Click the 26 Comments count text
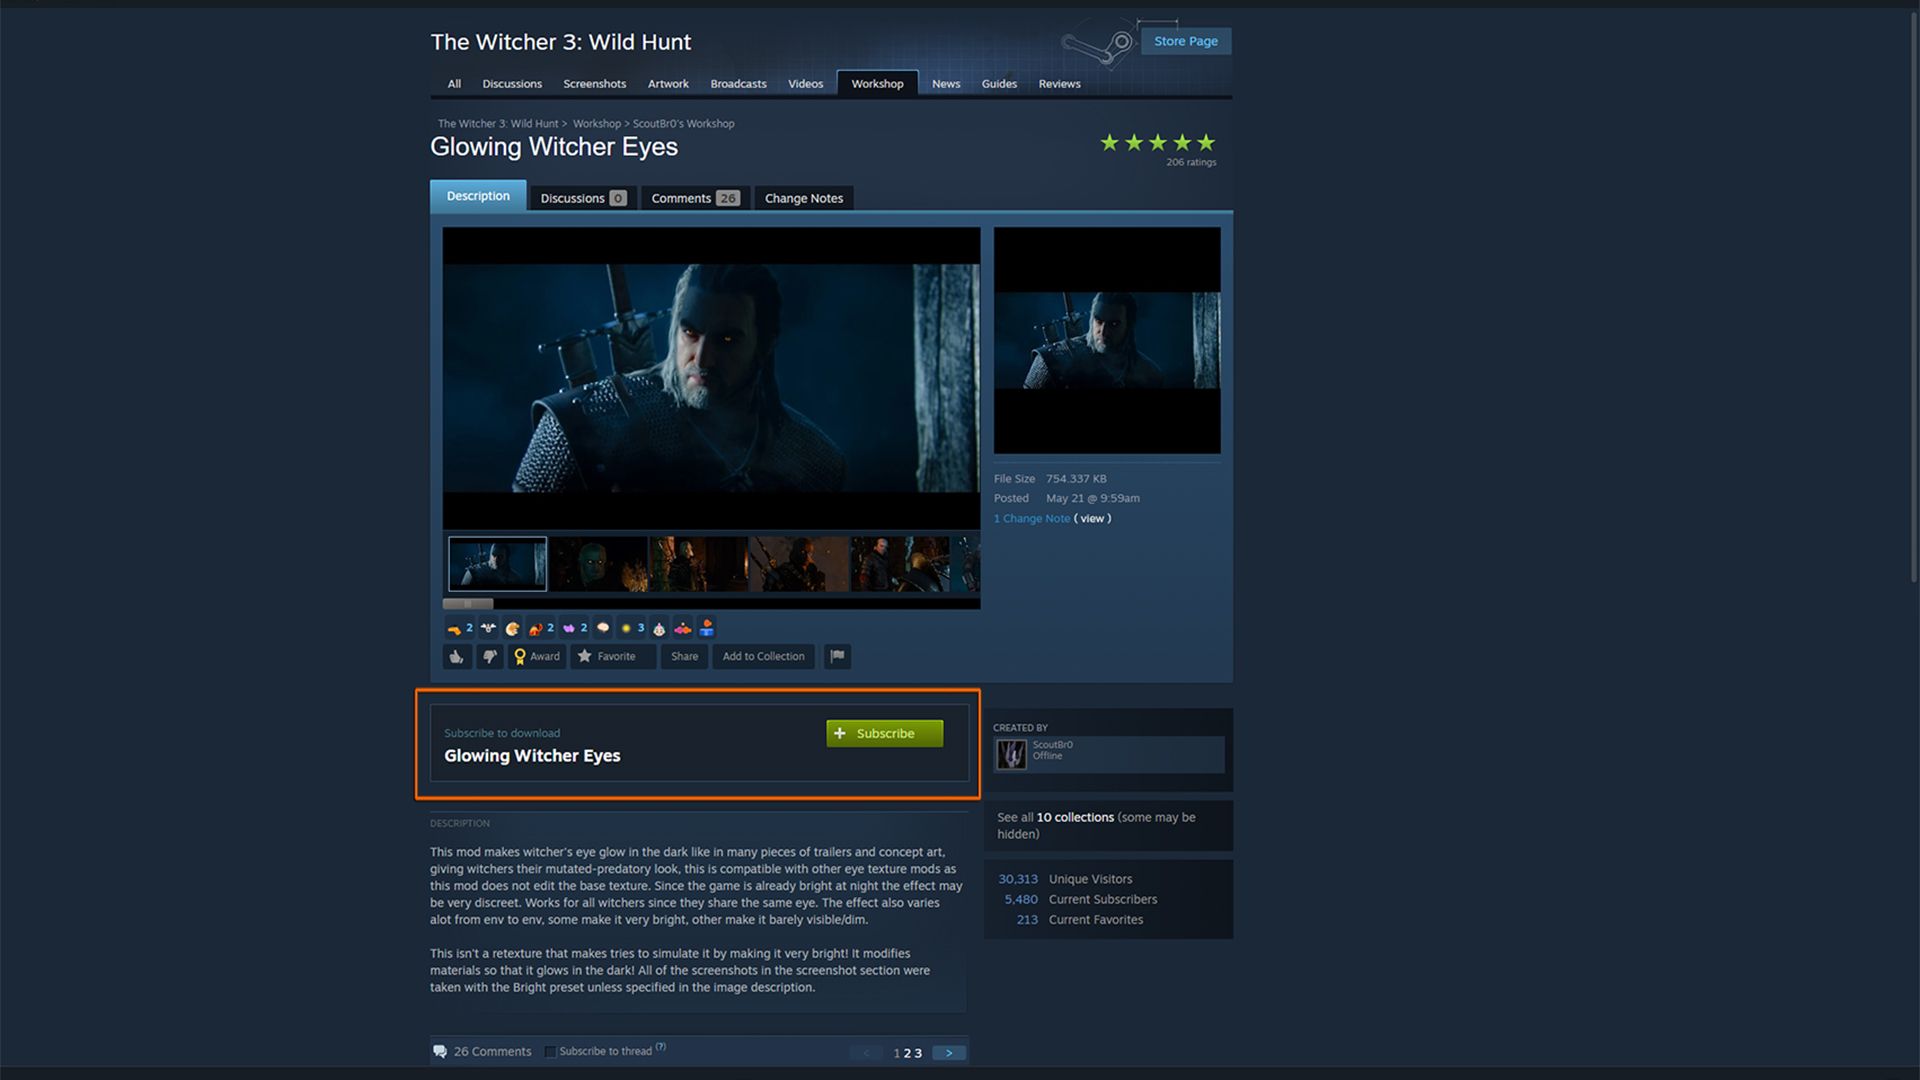This screenshot has height=1080, width=1920. (493, 1052)
